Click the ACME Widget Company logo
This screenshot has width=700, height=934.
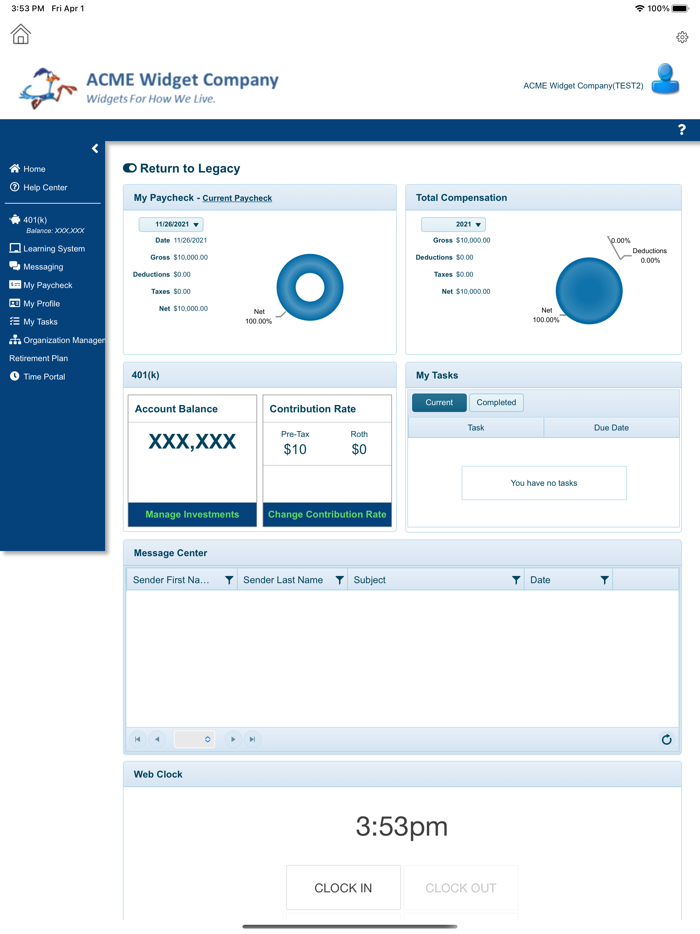[x=149, y=88]
